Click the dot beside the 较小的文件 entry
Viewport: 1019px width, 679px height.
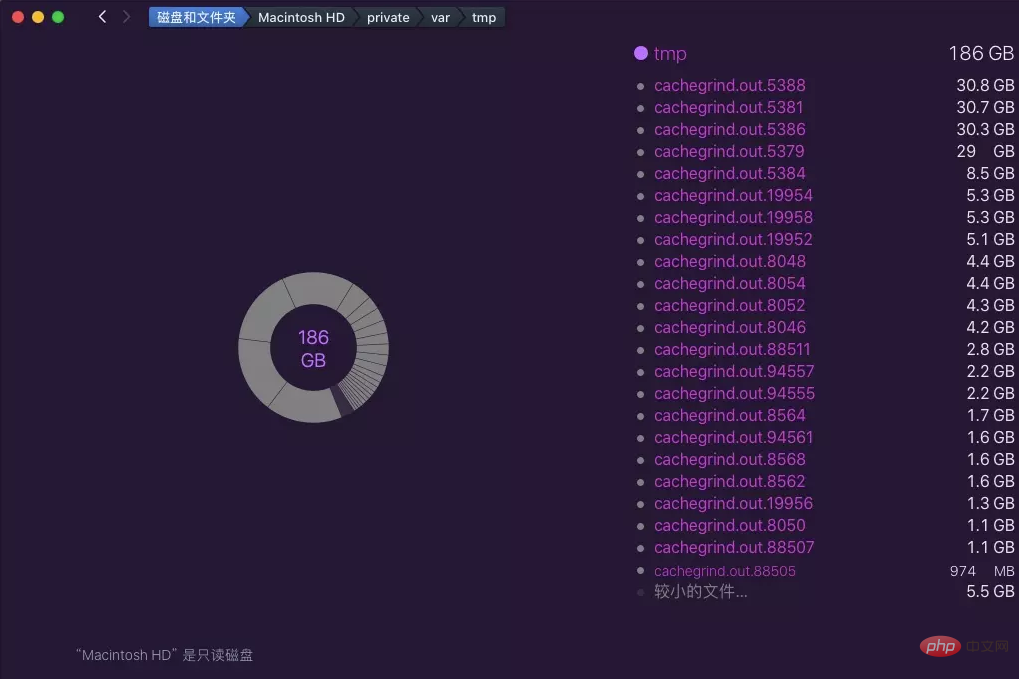[641, 591]
